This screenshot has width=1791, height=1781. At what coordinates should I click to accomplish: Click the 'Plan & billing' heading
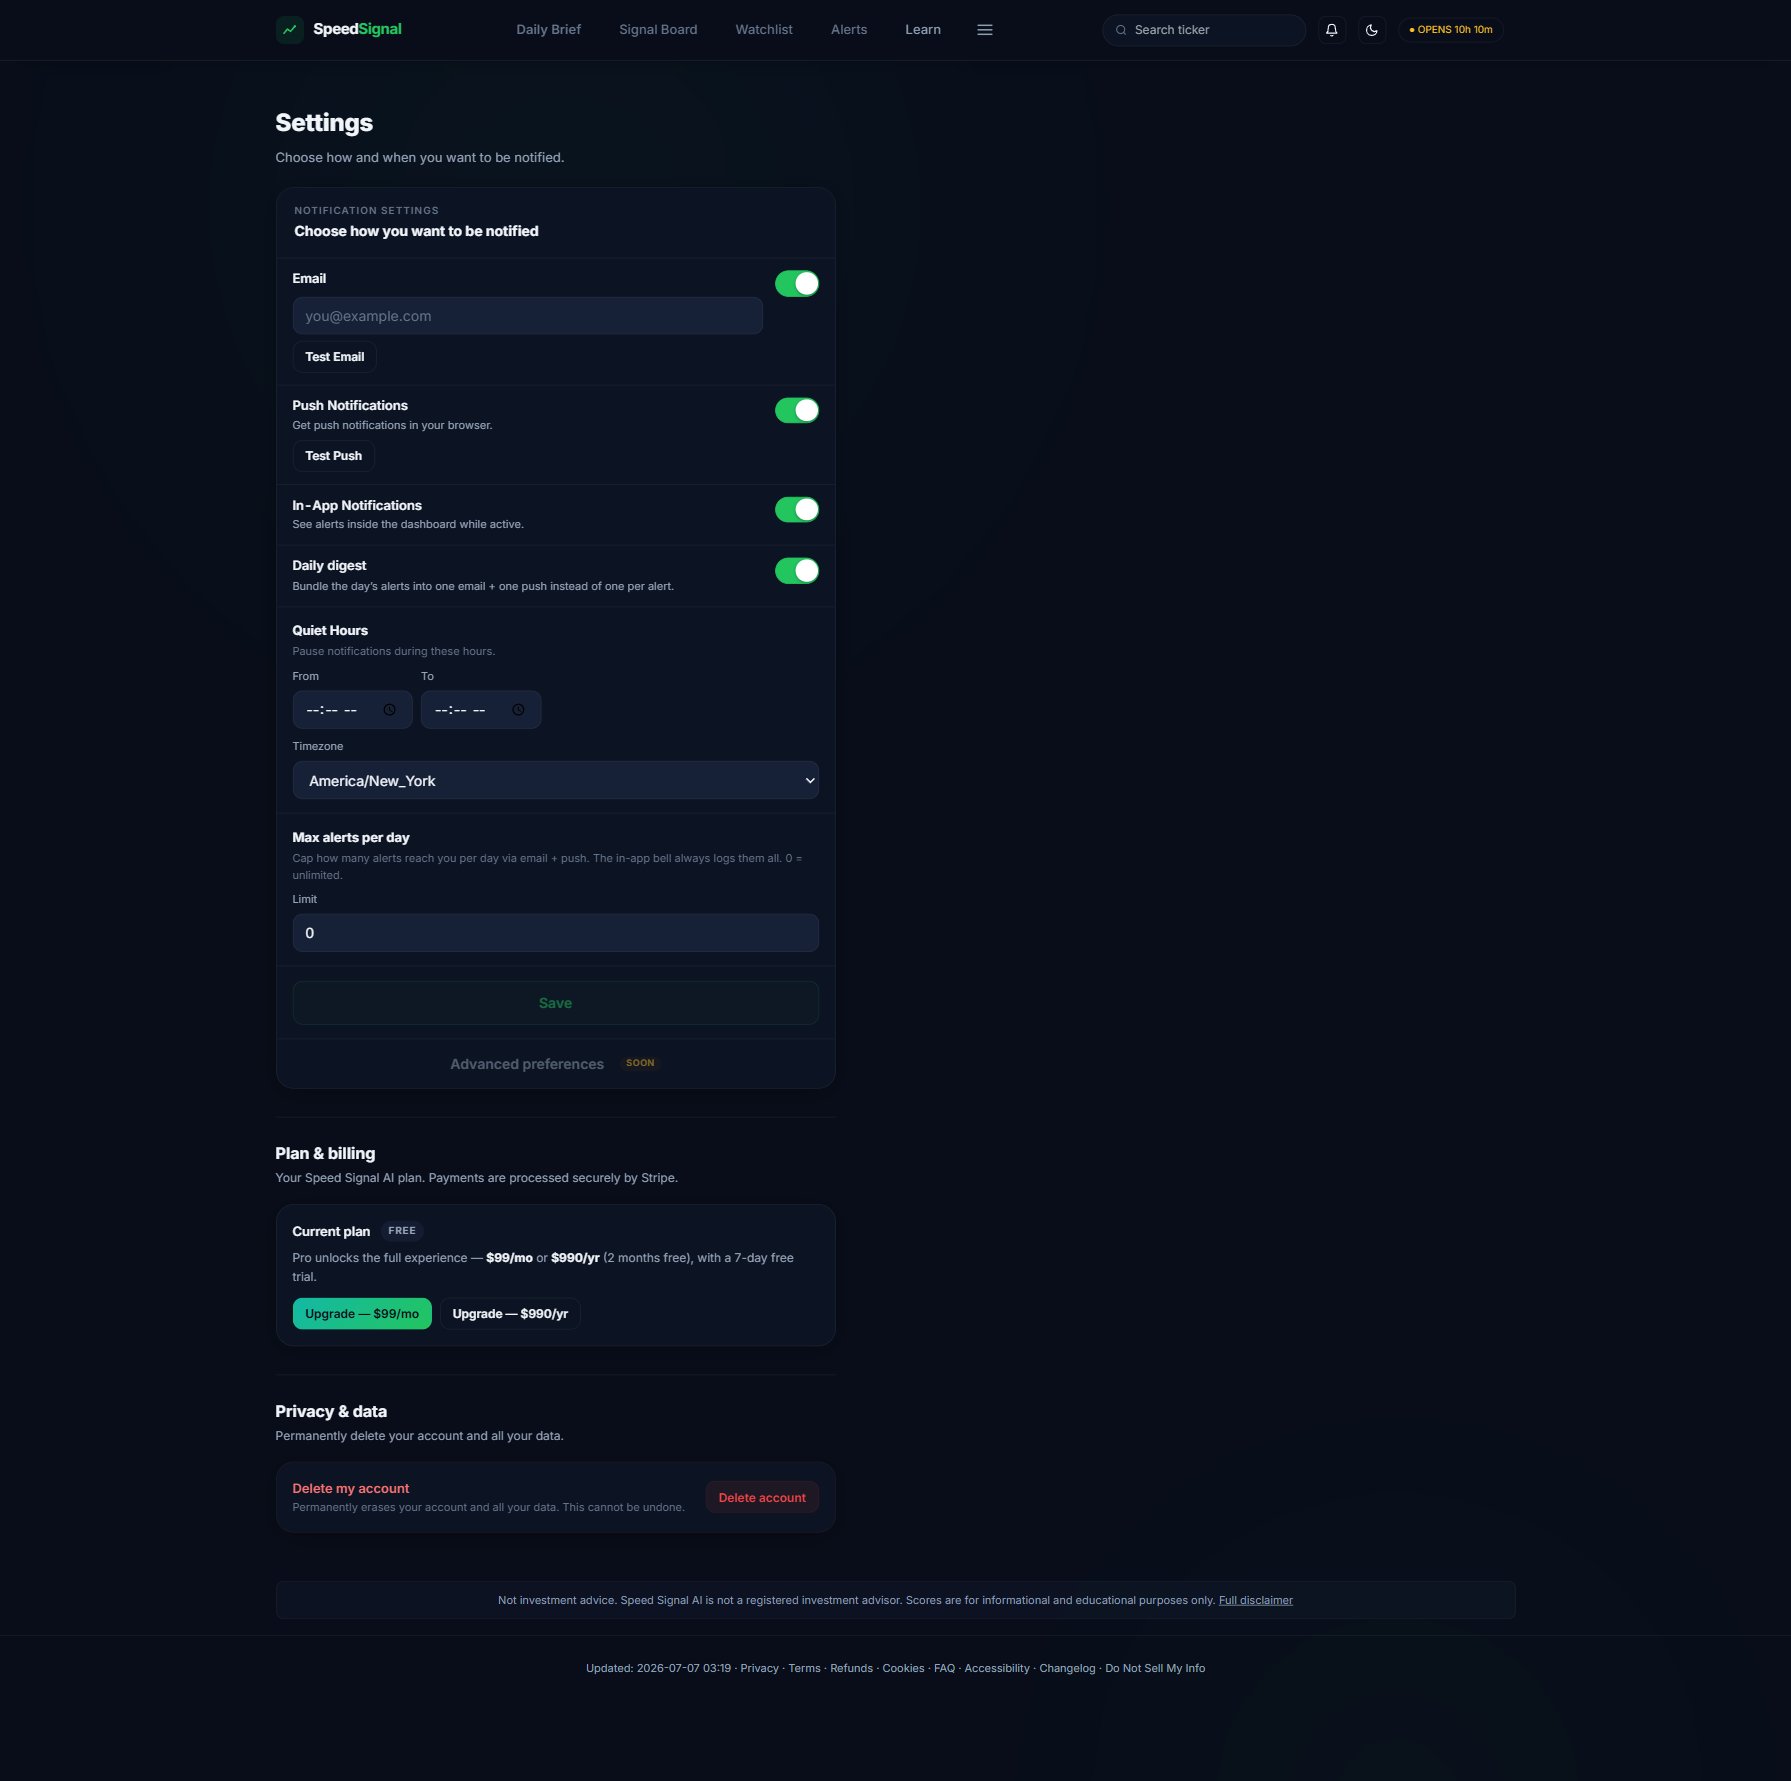(x=325, y=1154)
